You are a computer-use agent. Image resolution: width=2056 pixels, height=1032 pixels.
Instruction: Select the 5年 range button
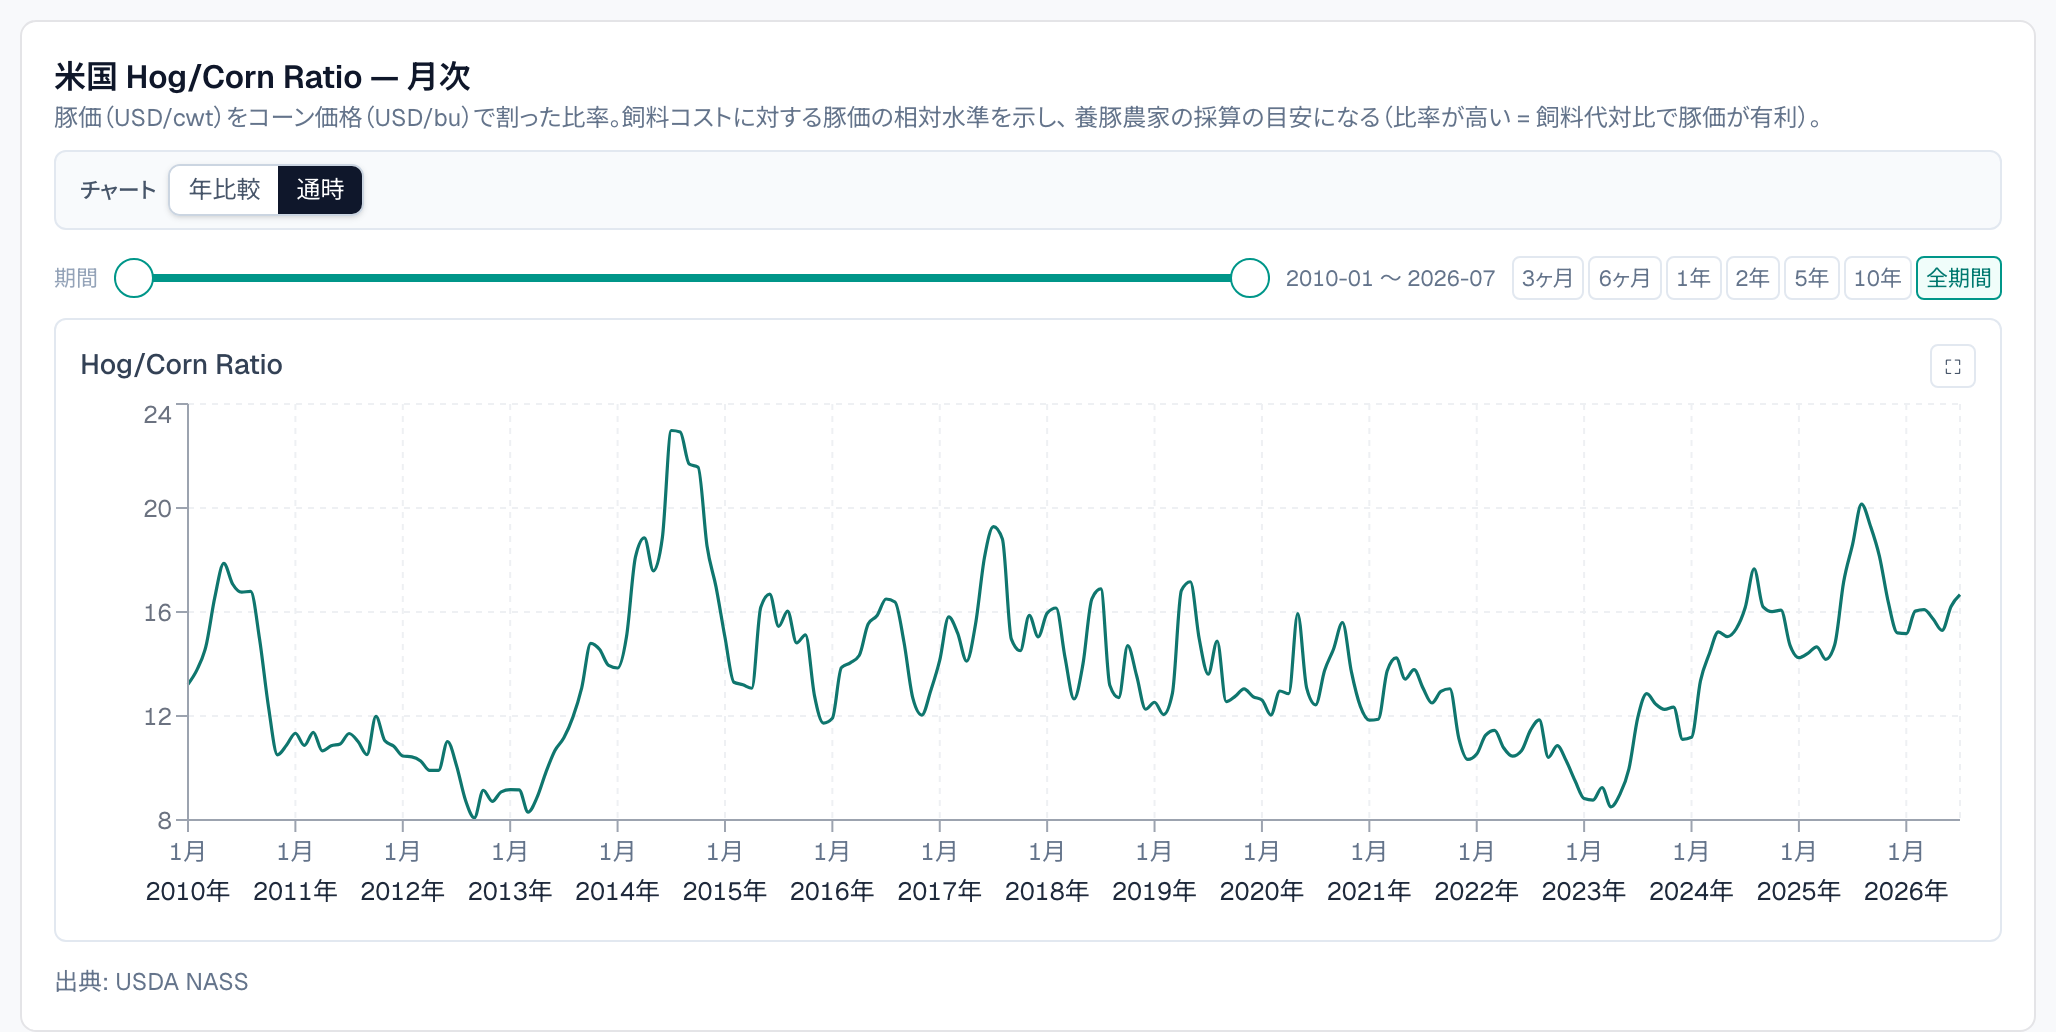(1811, 278)
